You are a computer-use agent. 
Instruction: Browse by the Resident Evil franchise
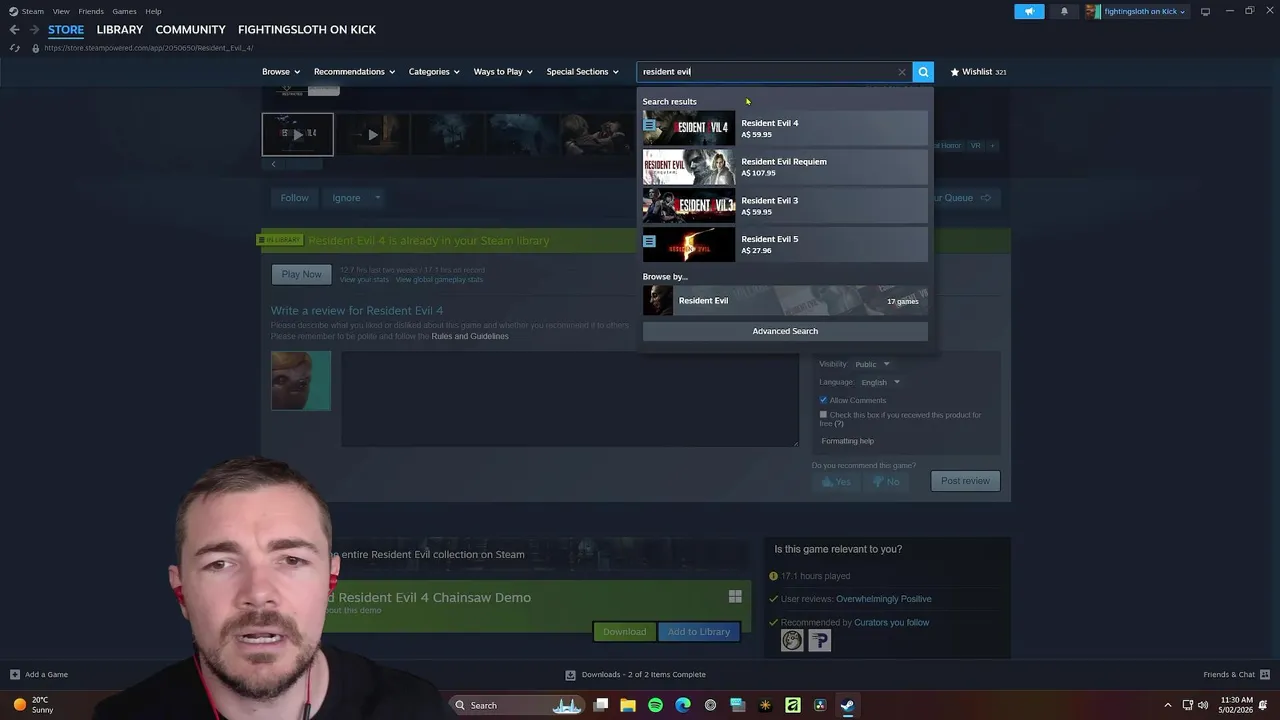[785, 300]
